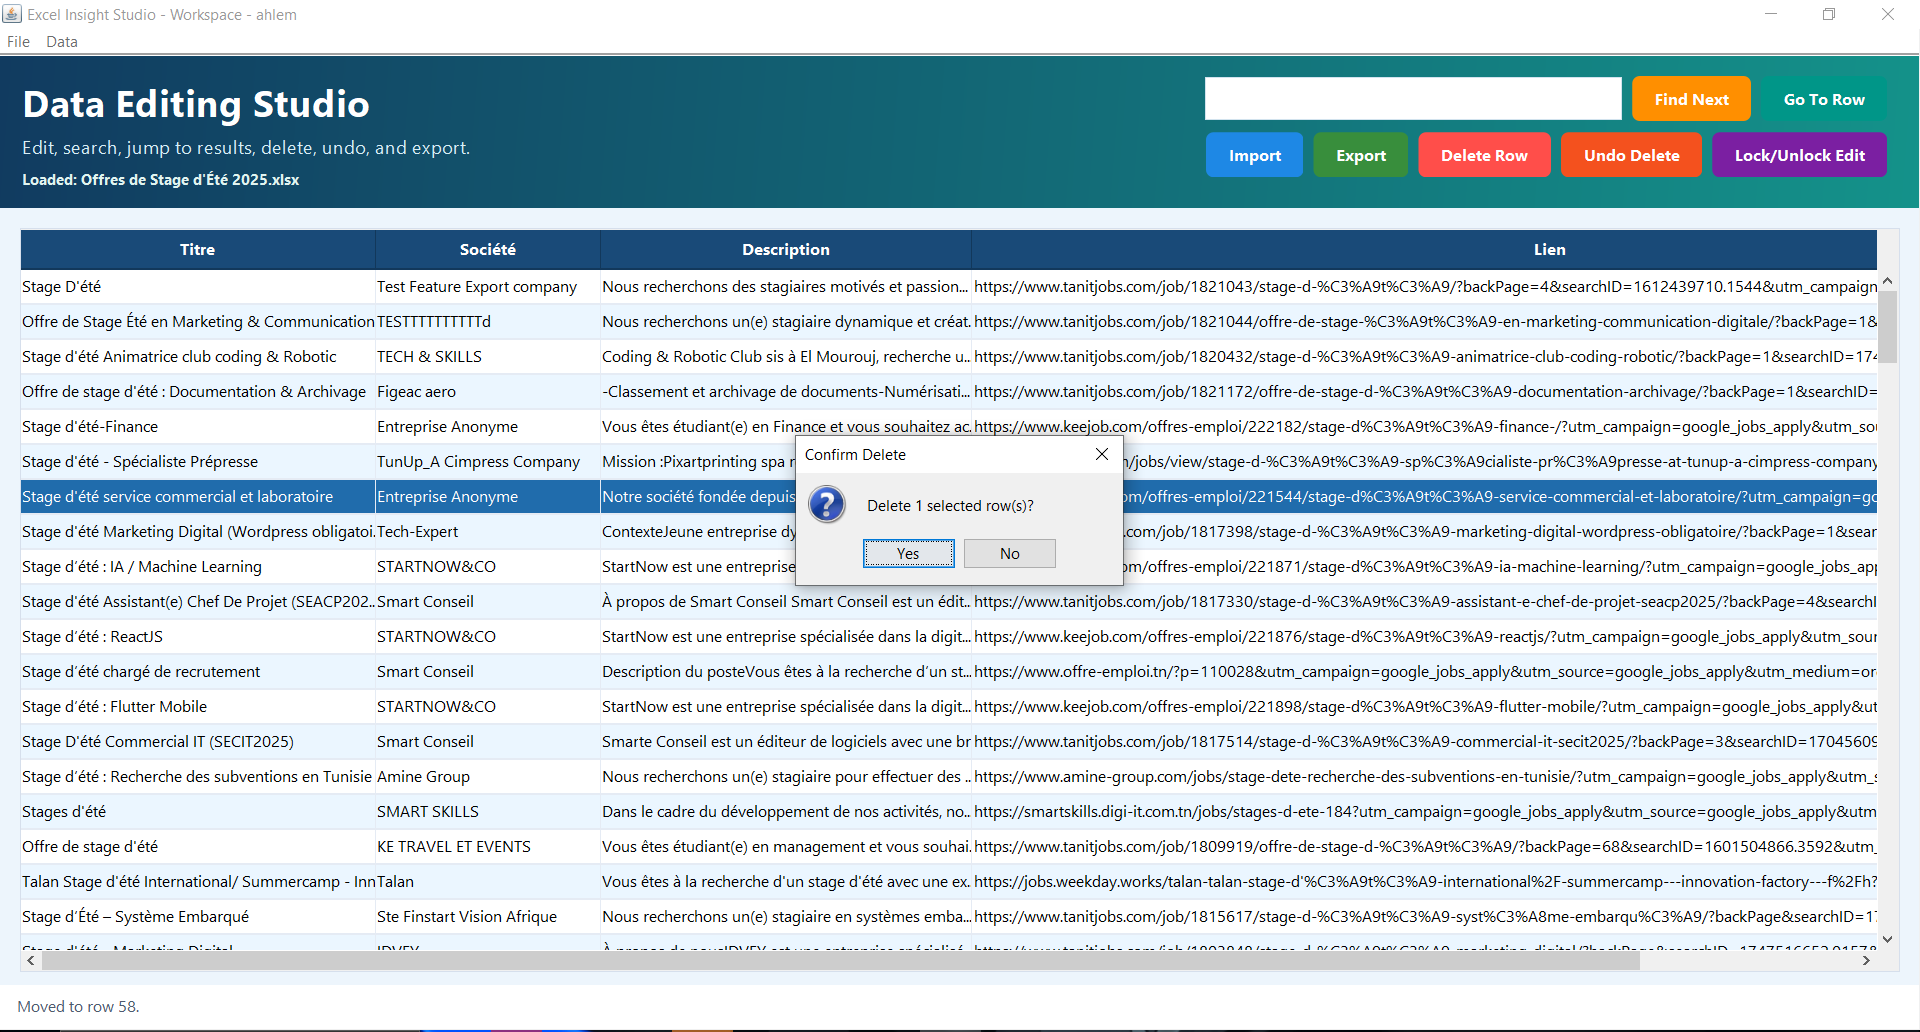Click the horizontal scrollbar right arrow
1920x1032 pixels.
pyautogui.click(x=1866, y=960)
